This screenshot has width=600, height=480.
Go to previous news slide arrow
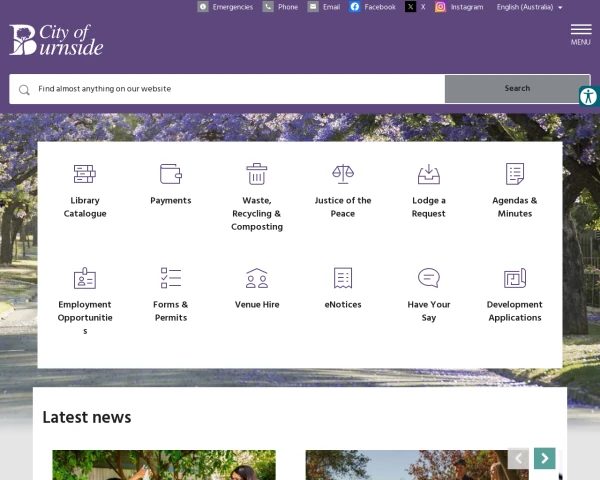click(518, 458)
